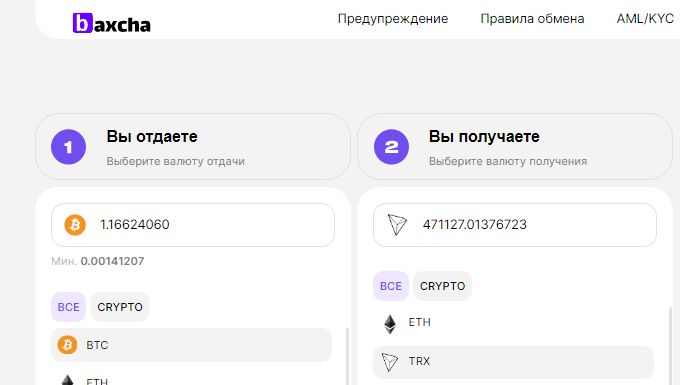Screen dimensions: 680x385
Task: Click the TRON icon in the receive amount field
Action: pos(397,225)
